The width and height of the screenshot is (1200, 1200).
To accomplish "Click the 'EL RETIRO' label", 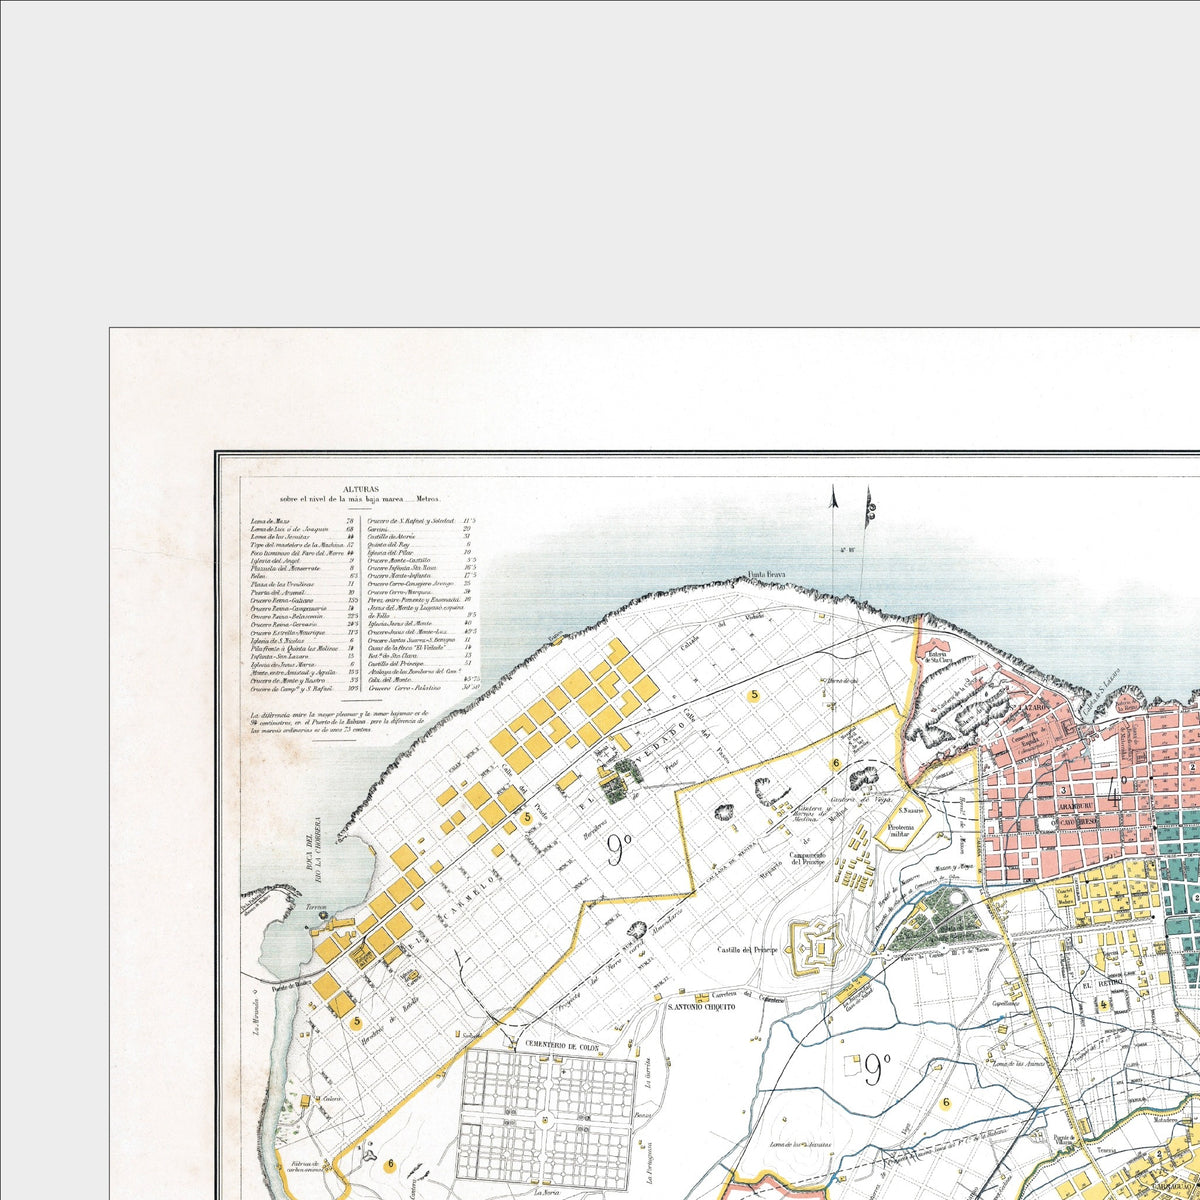I will click(1102, 985).
